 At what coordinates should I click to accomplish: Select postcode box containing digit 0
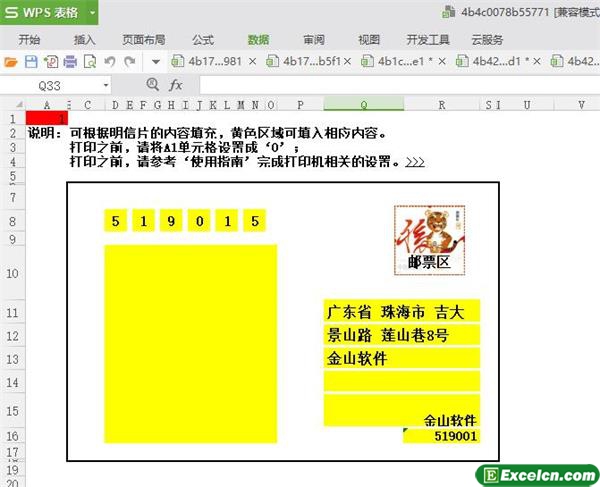(x=199, y=221)
